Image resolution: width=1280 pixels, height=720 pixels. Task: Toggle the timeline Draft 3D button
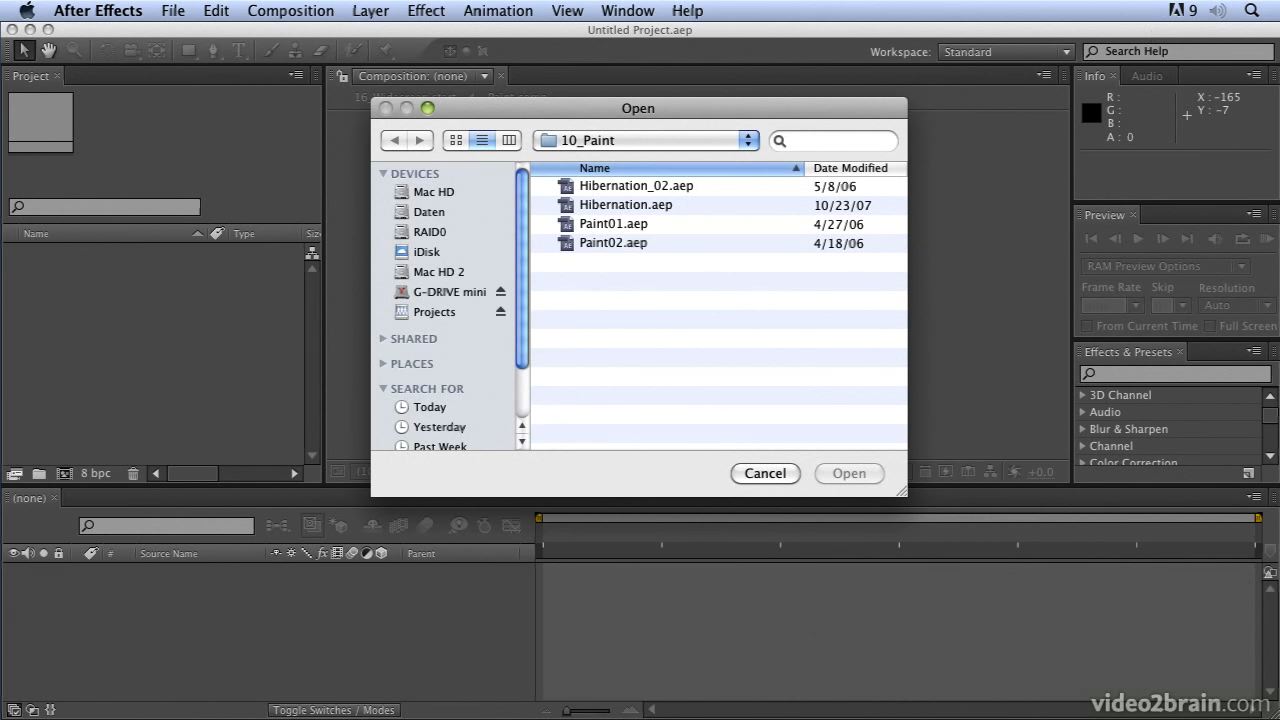(x=339, y=525)
